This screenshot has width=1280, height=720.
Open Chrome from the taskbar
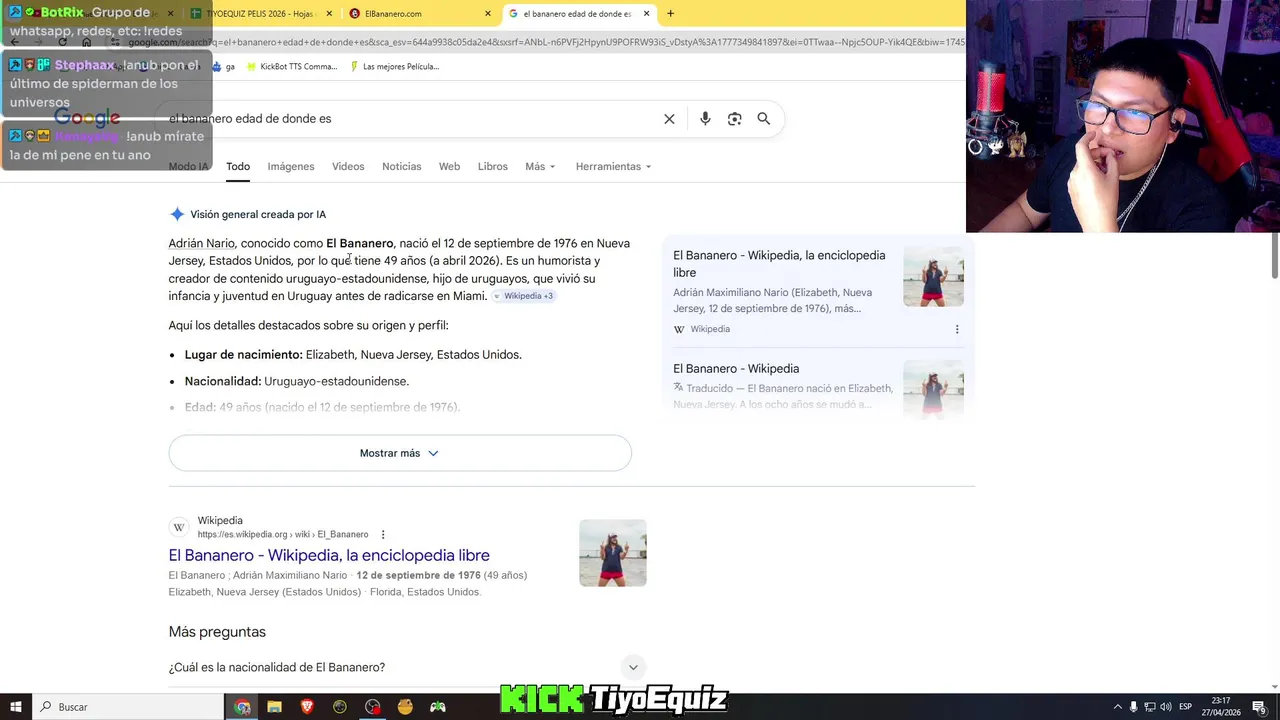pyautogui.click(x=242, y=707)
